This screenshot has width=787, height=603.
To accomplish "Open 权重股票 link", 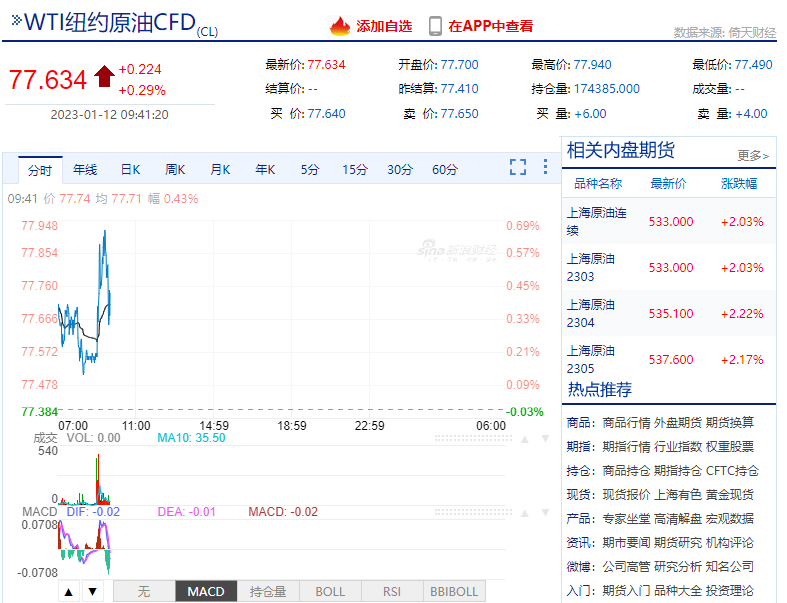I will pos(730,447).
